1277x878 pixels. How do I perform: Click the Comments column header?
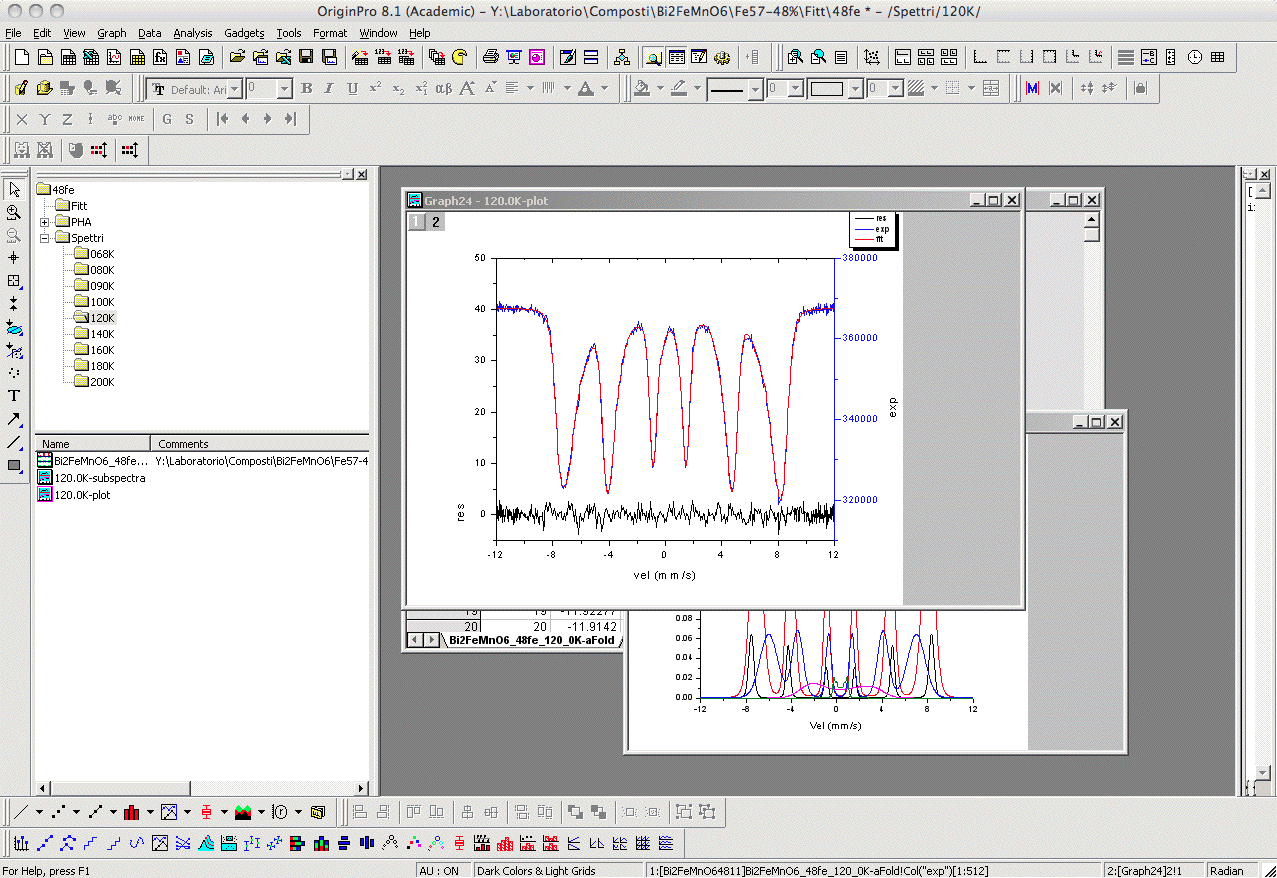tap(183, 444)
